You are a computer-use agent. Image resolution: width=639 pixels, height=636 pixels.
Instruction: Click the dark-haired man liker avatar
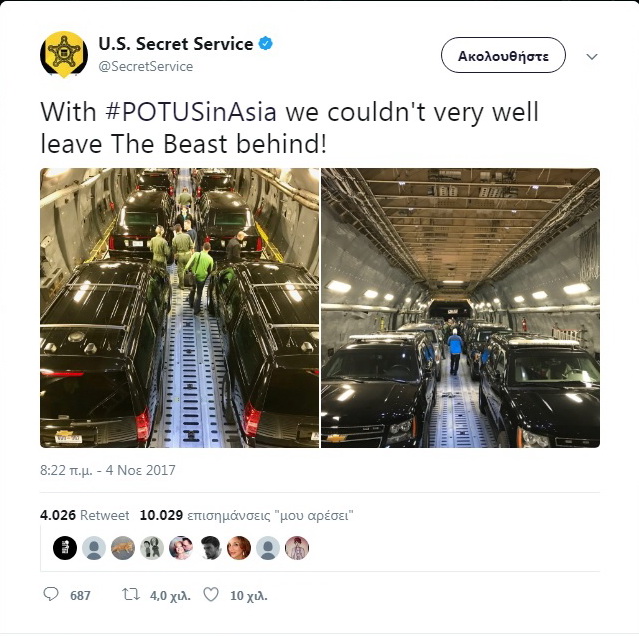(x=210, y=548)
